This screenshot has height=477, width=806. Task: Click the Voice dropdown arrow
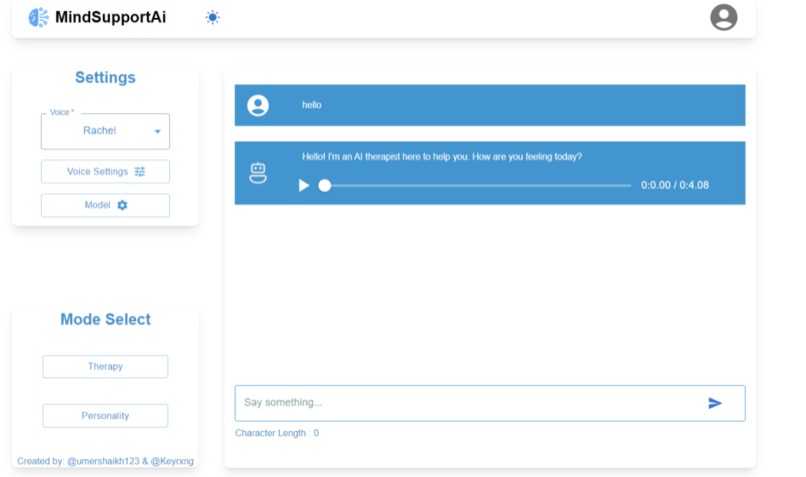[157, 132]
